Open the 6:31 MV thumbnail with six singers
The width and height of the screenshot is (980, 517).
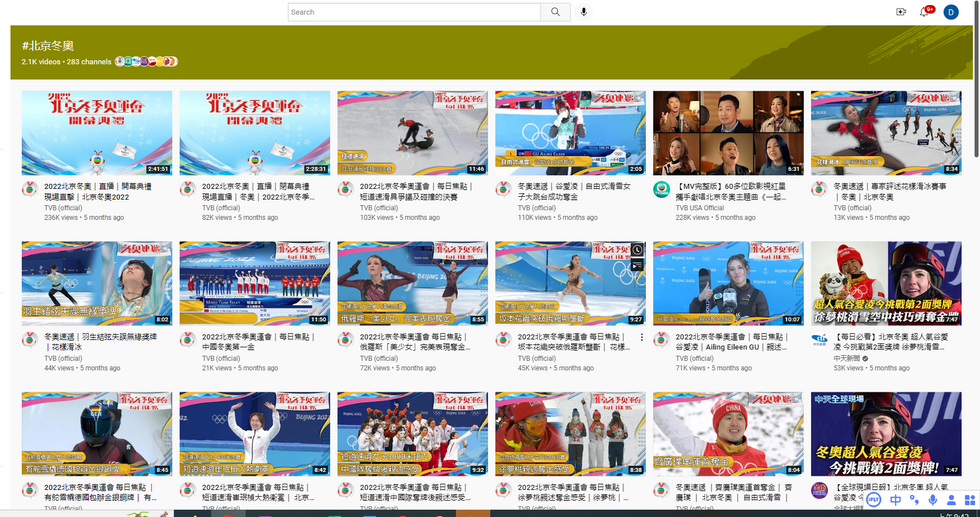(x=729, y=133)
